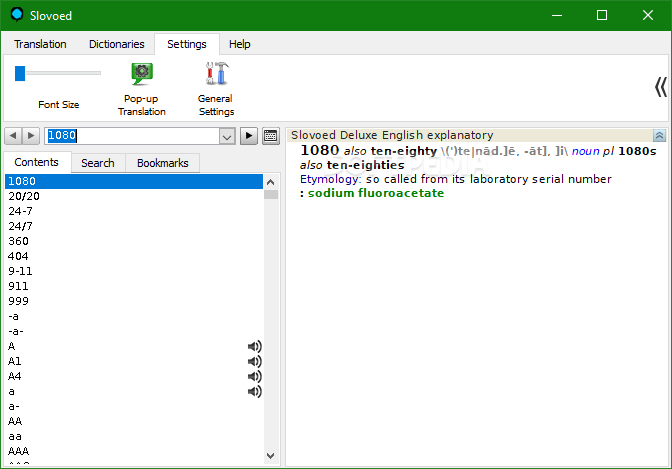The image size is (672, 469).
Task: Click the Font Size slider track
Action: 63,73
